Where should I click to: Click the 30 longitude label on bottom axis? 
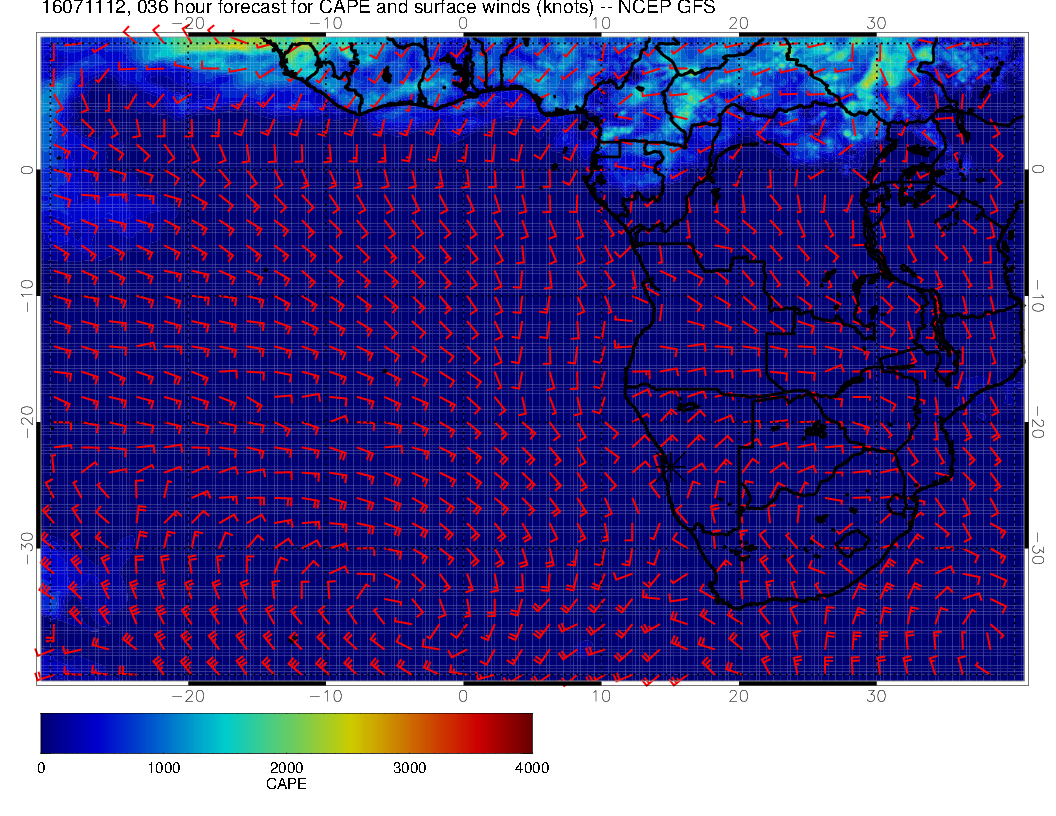[x=876, y=696]
